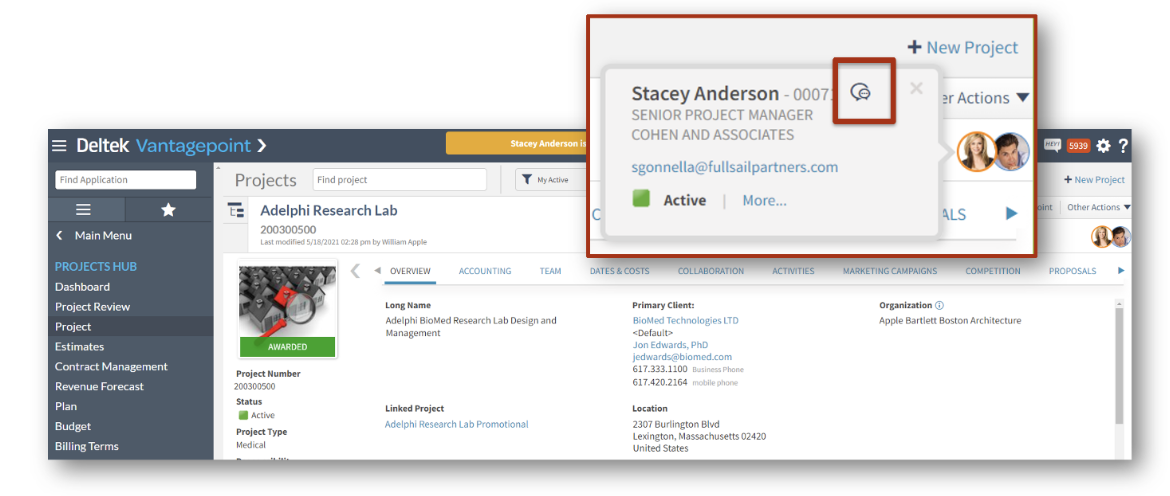The image size is (1170, 496).
Task: Toggle the project hierarchy tree icon
Action: tap(235, 210)
